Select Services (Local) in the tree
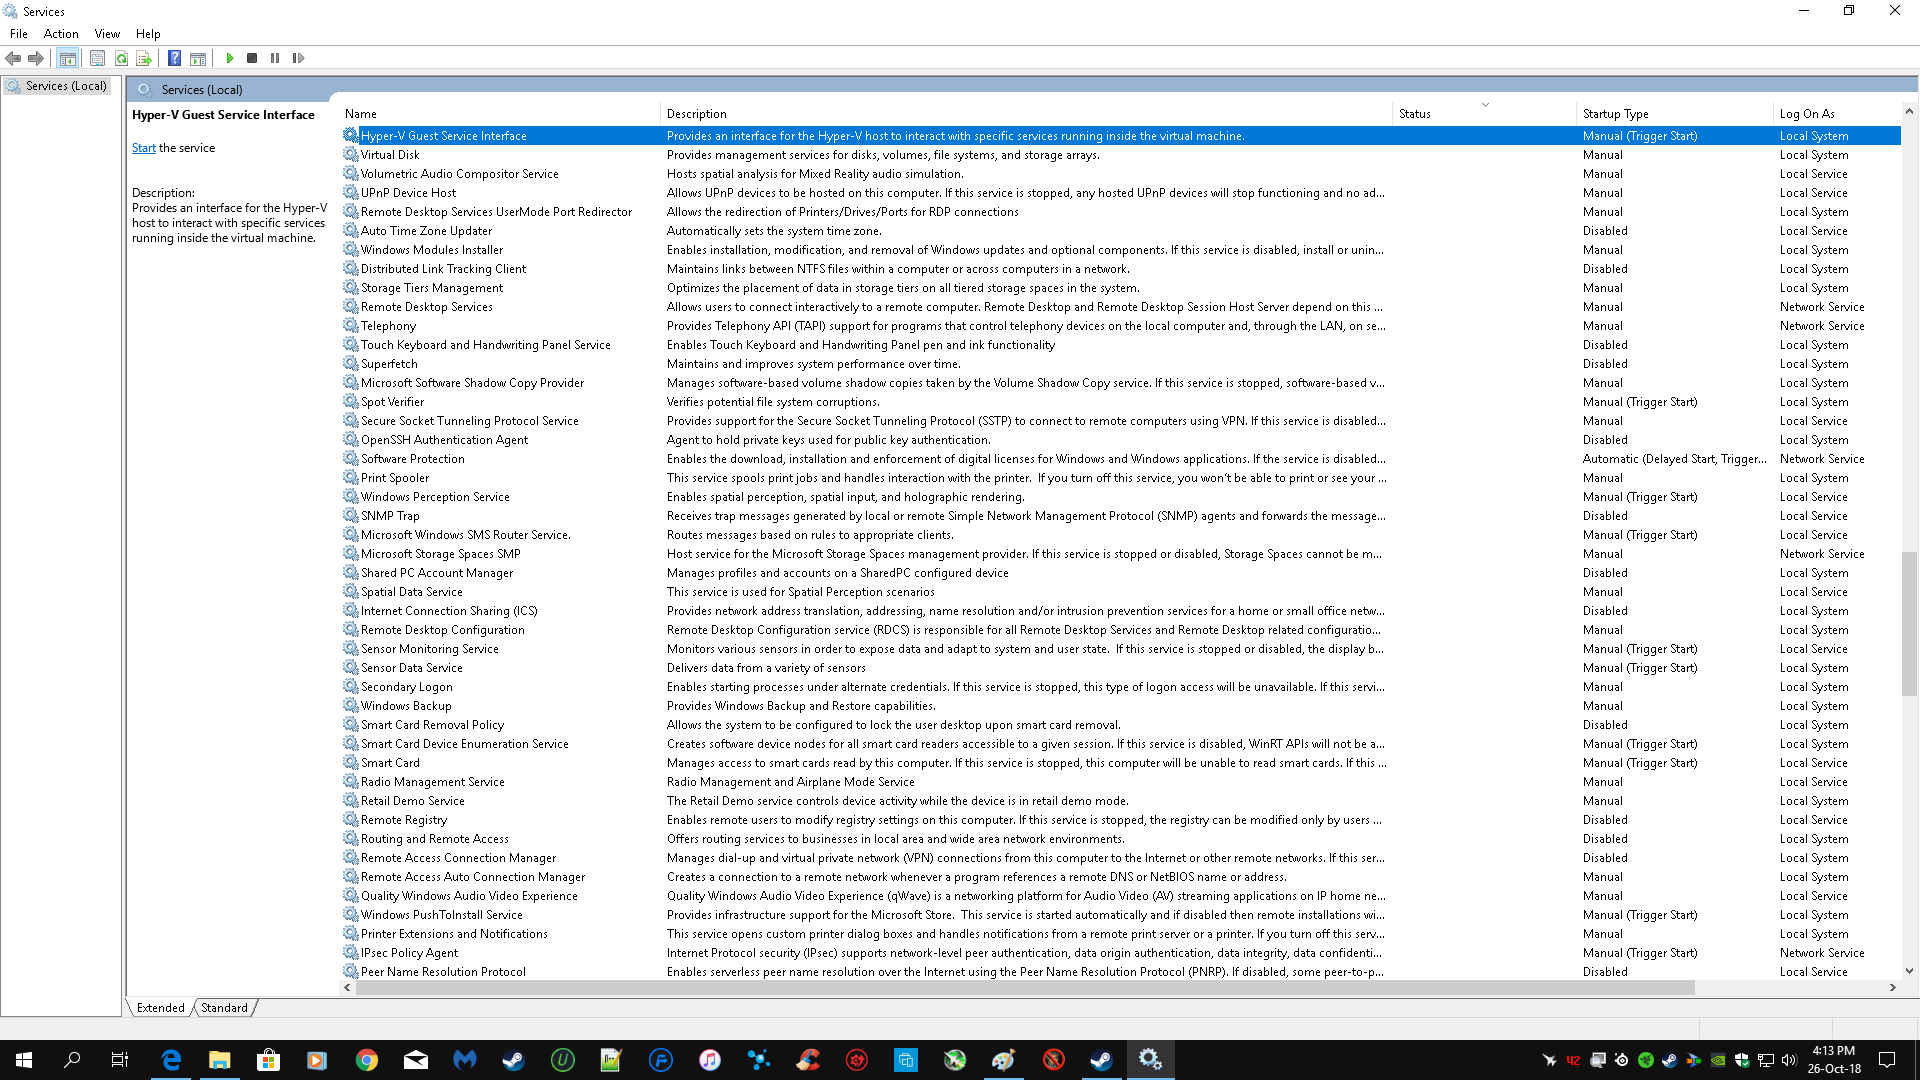The width and height of the screenshot is (1920, 1080). (x=66, y=86)
